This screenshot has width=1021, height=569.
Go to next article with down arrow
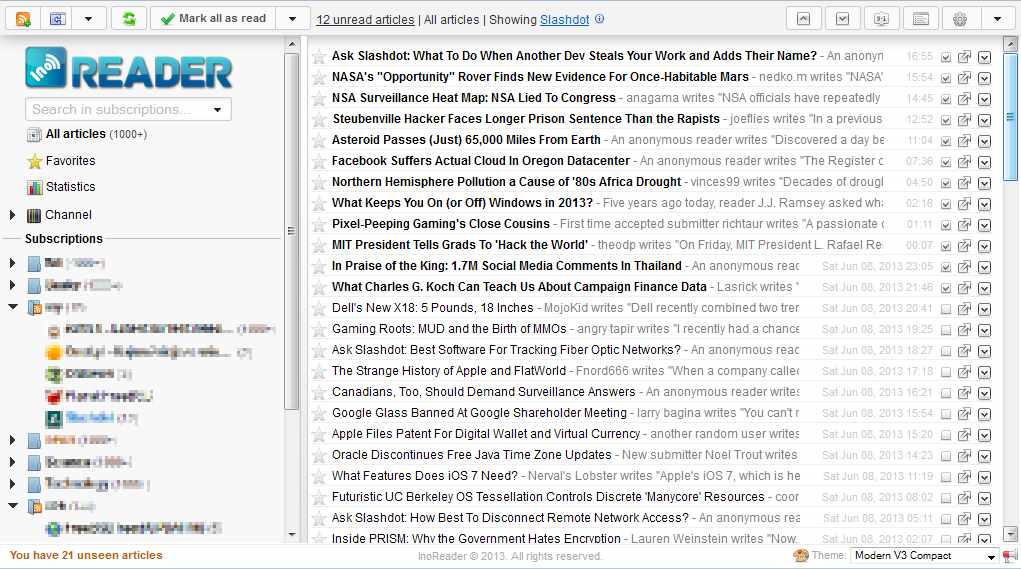coord(843,19)
